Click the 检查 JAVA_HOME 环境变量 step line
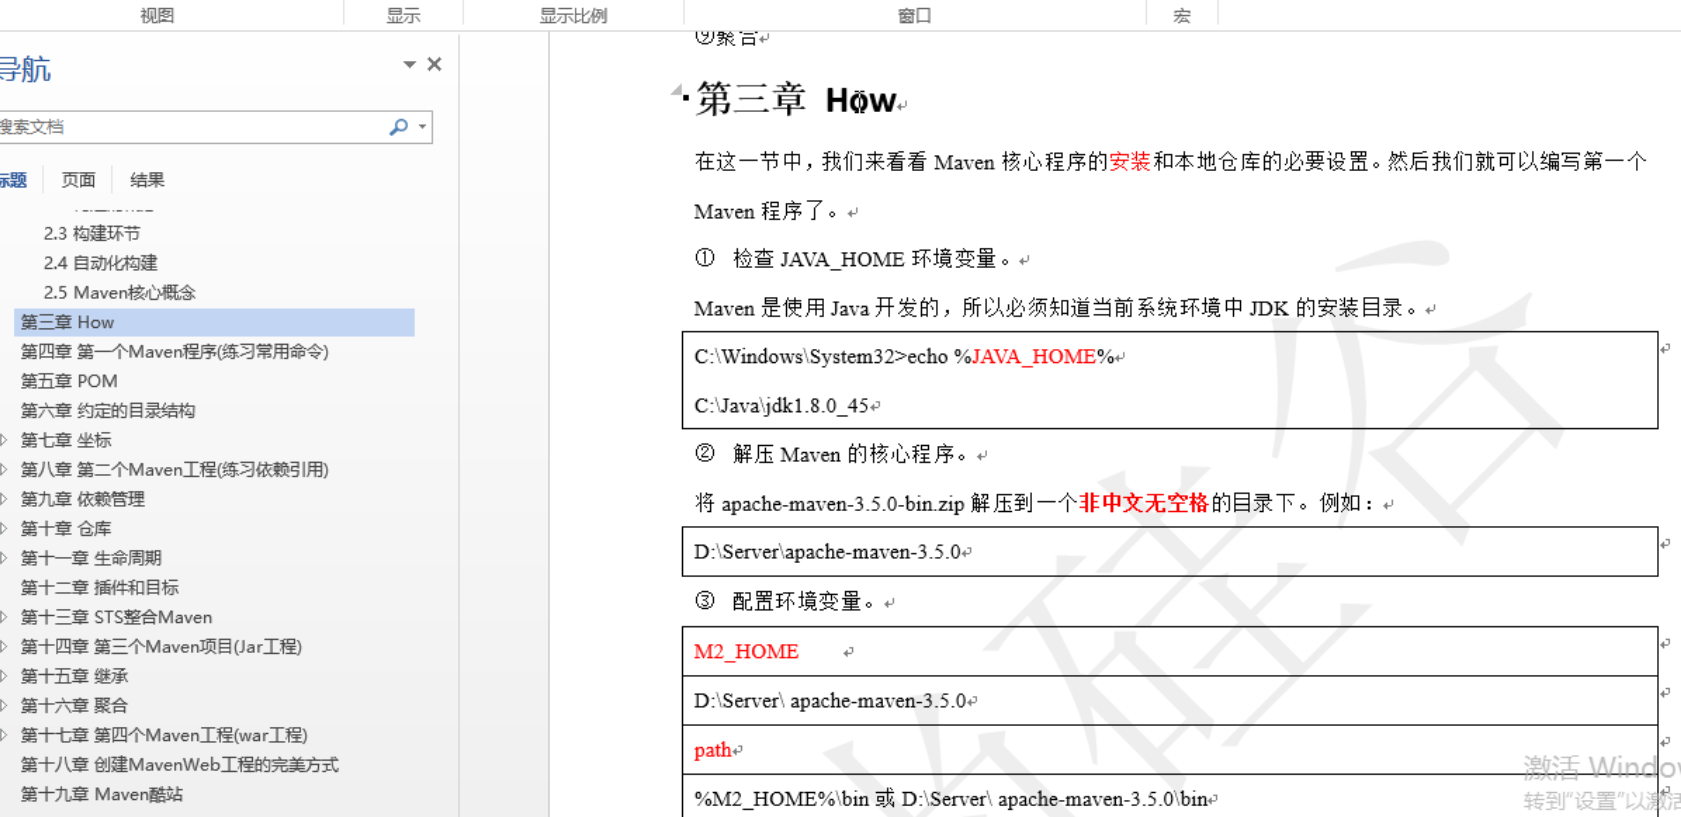Viewport: 1681px width, 817px height. coord(856,259)
